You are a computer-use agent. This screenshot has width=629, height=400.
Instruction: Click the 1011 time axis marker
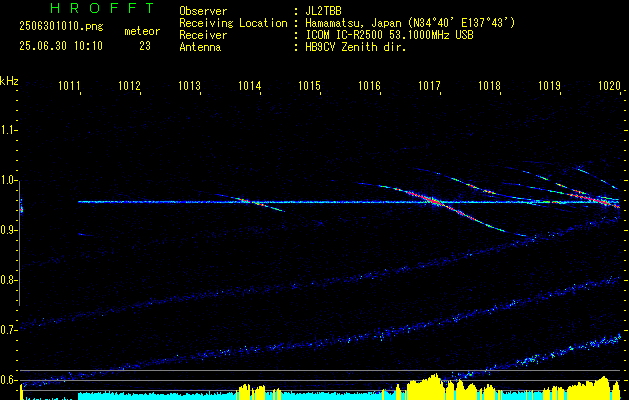(x=69, y=86)
